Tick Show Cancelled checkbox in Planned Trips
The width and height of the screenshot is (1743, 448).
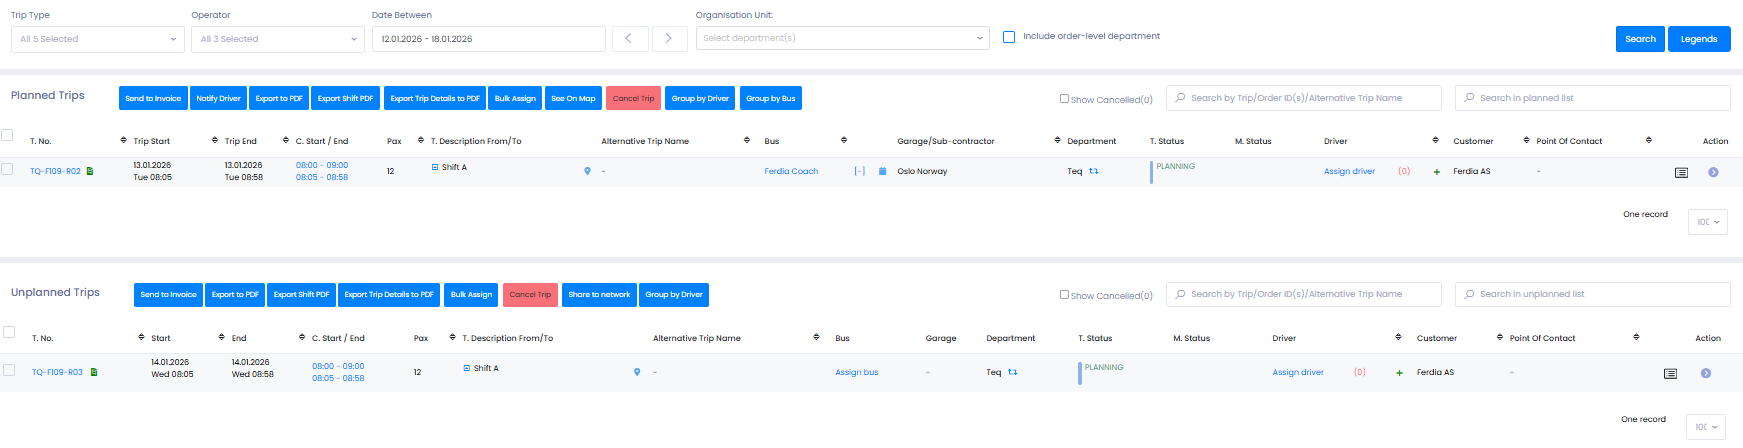1064,99
